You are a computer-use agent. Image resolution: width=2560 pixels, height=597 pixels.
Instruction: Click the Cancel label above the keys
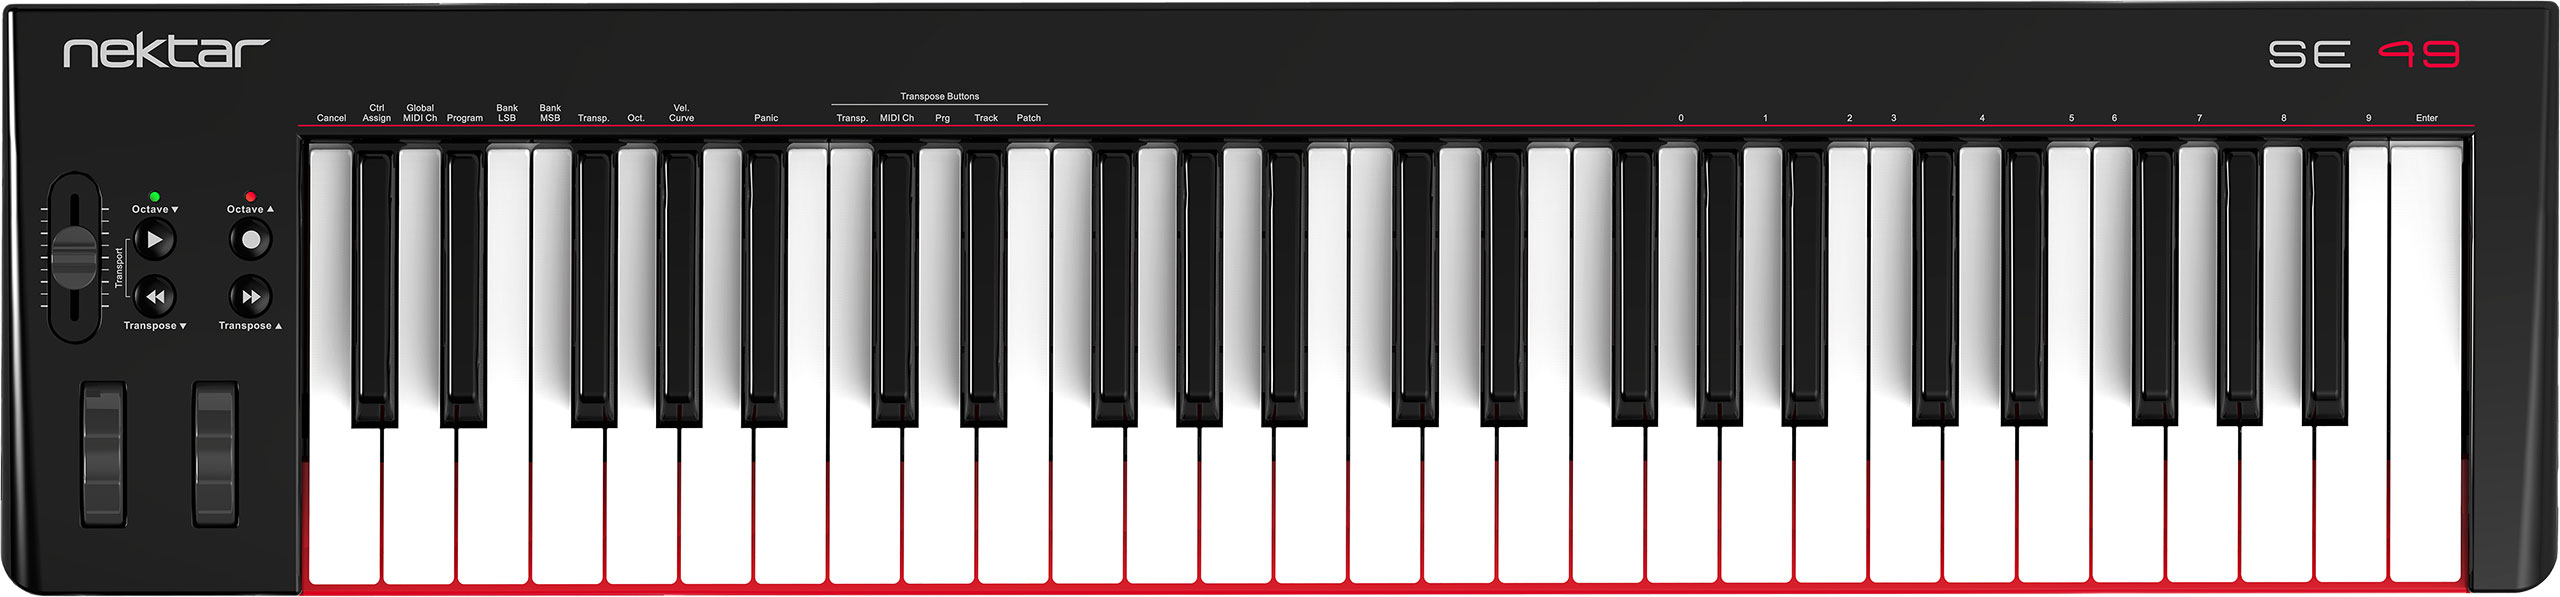[x=331, y=118]
